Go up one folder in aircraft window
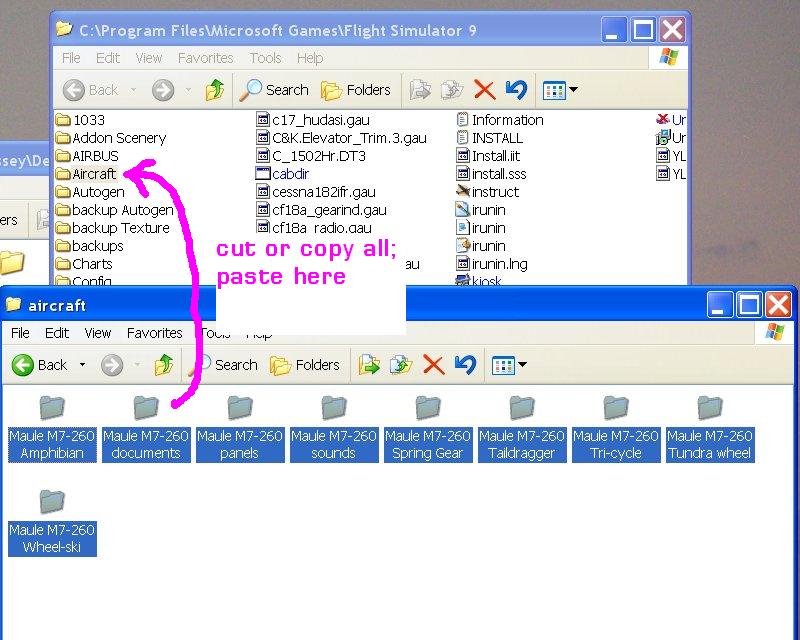This screenshot has height=640, width=800. [164, 365]
